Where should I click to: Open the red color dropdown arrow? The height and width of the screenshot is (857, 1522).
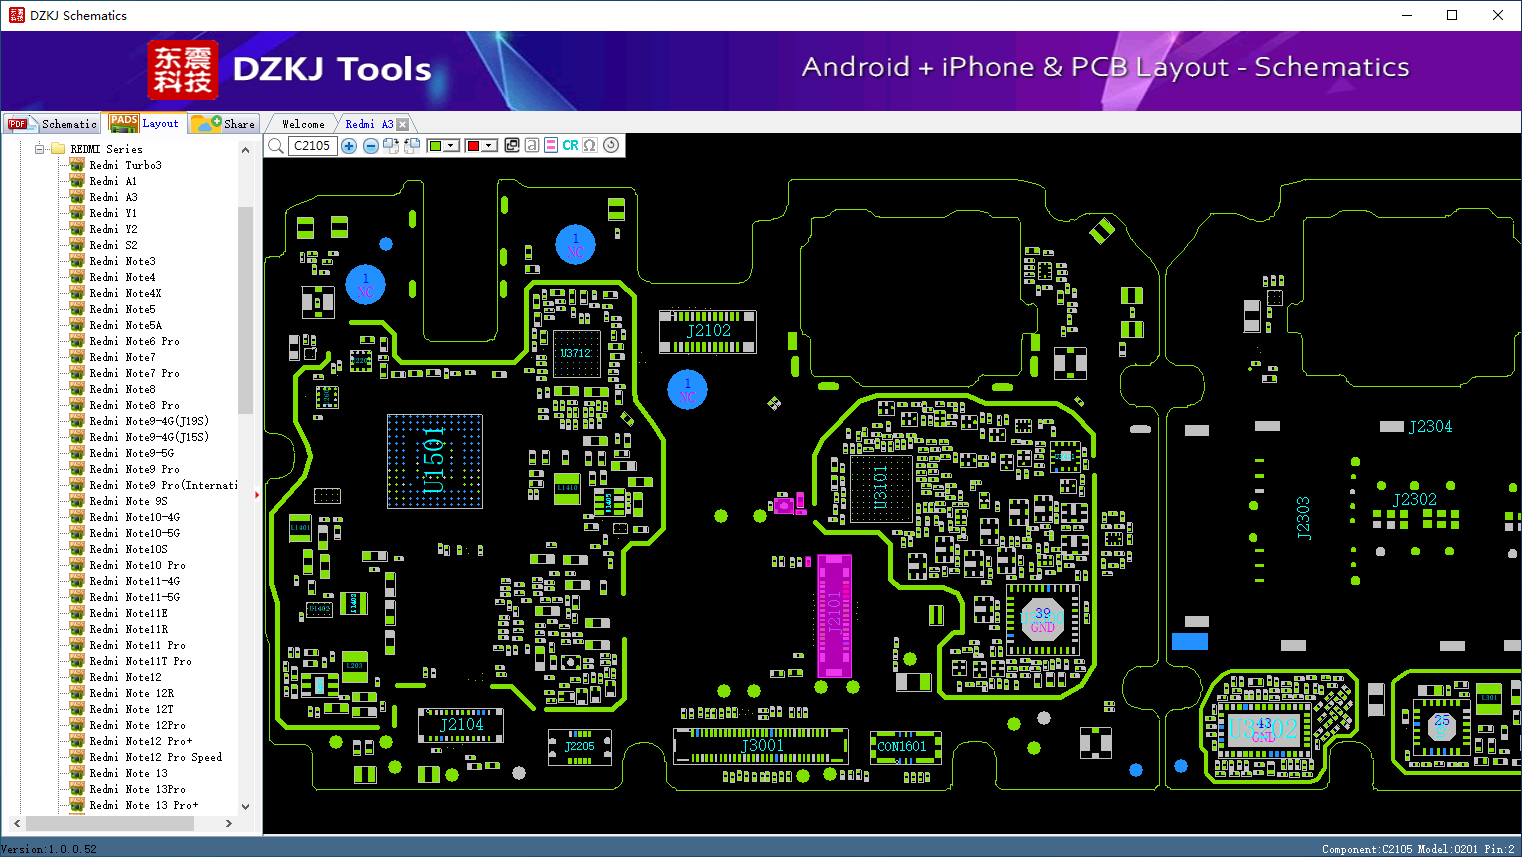(489, 146)
